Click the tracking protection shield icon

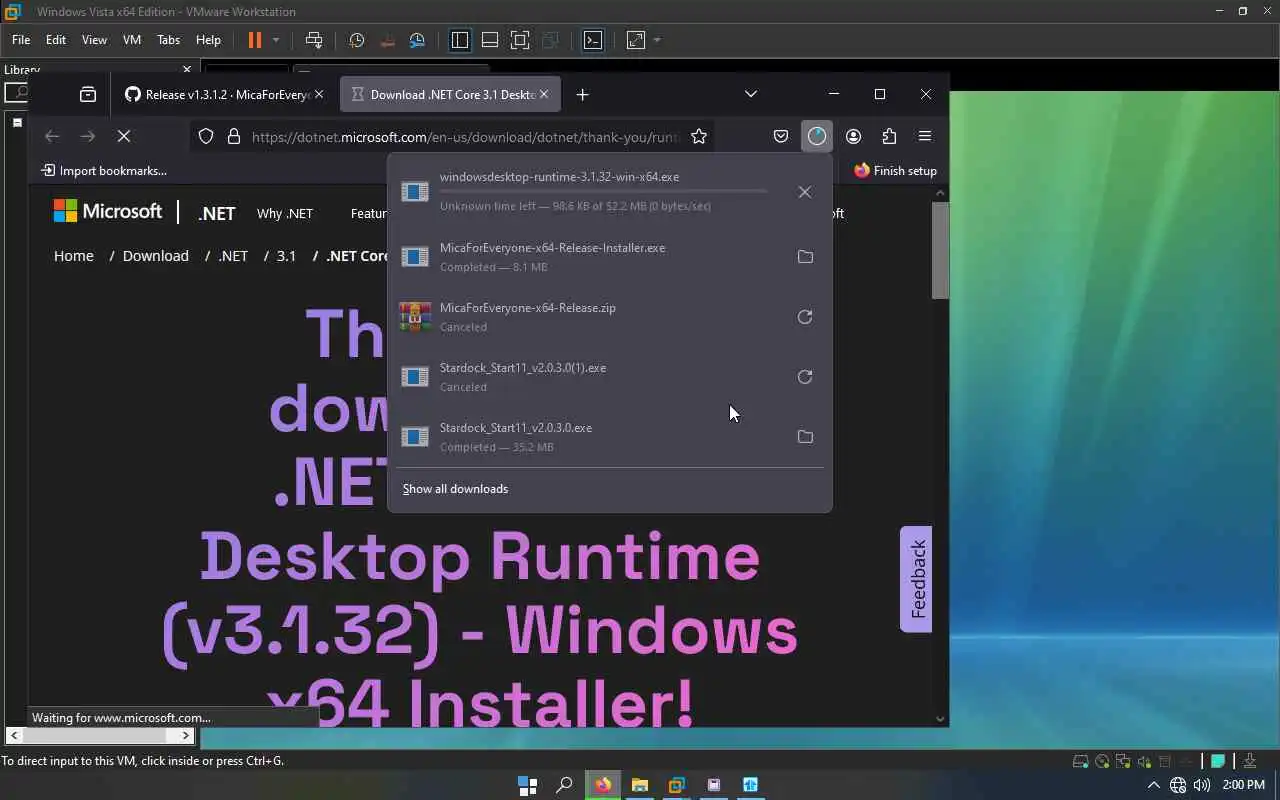[206, 137]
